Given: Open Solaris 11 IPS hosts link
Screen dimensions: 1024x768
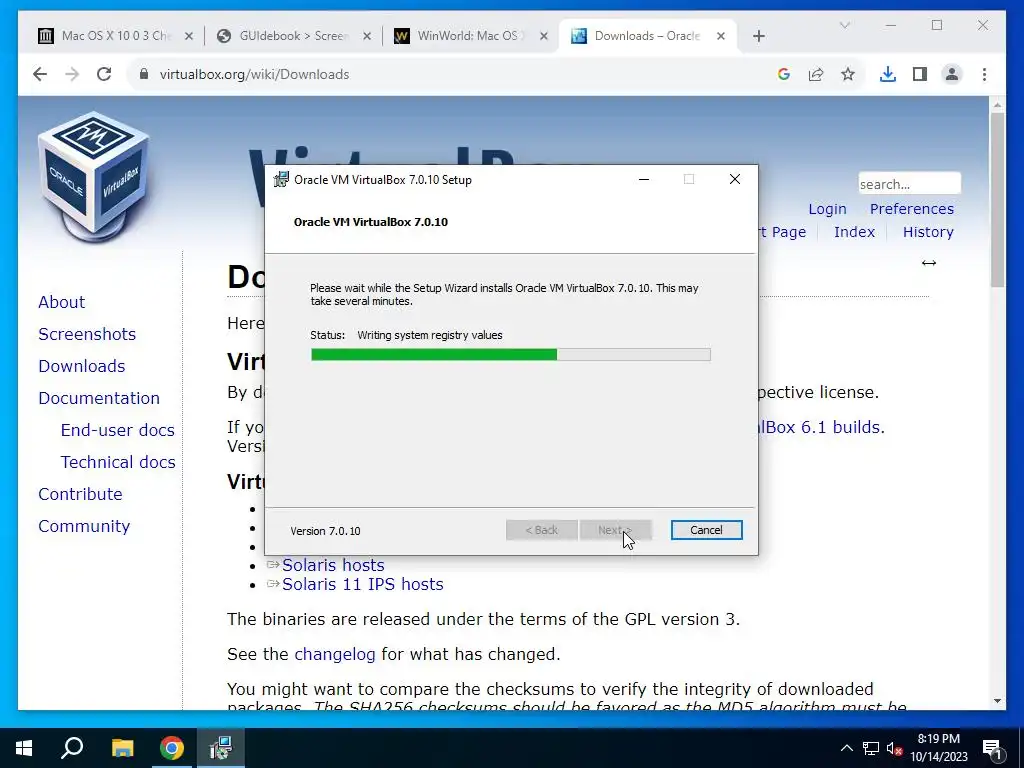Looking at the screenshot, I should tap(362, 584).
